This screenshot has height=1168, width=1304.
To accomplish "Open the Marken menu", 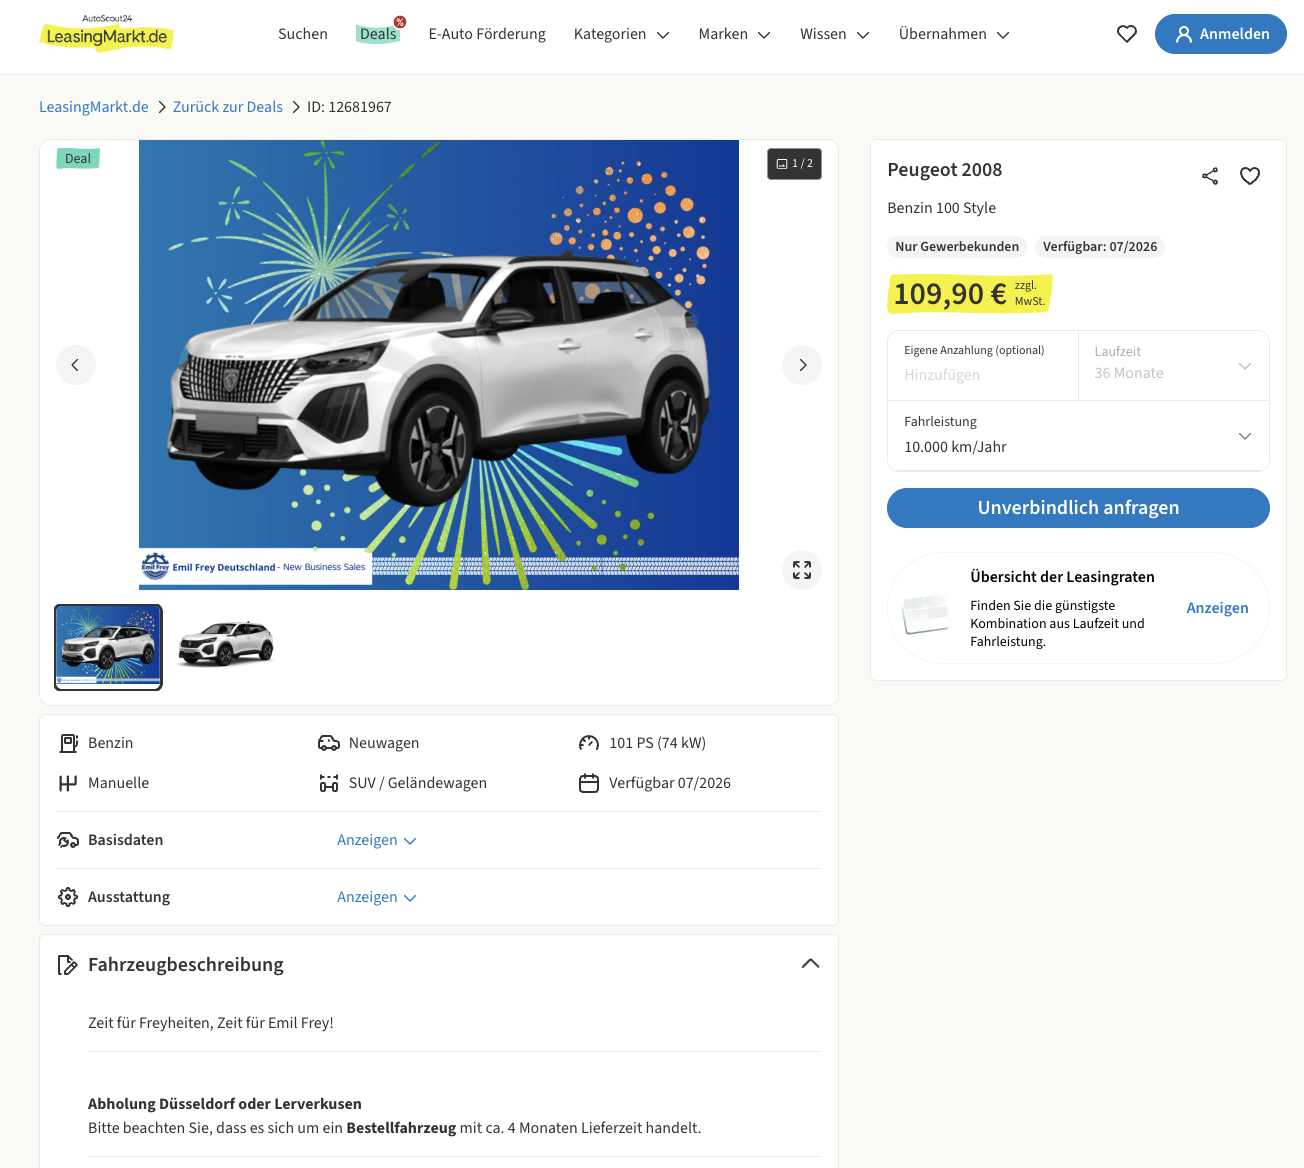I will [x=734, y=34].
